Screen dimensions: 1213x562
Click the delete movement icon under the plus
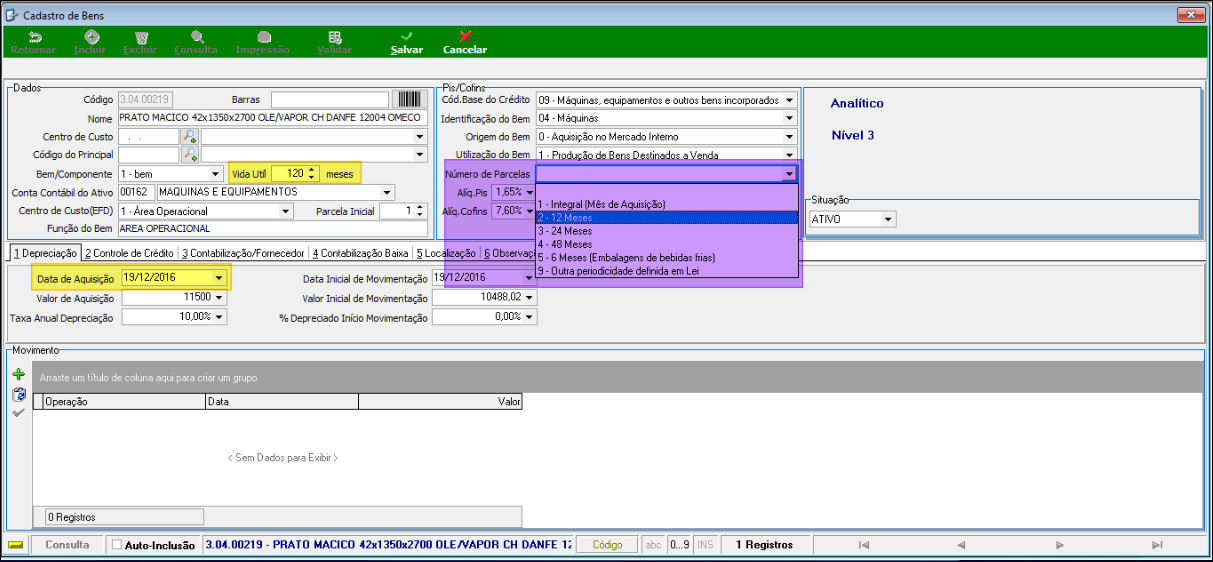[x=18, y=393]
